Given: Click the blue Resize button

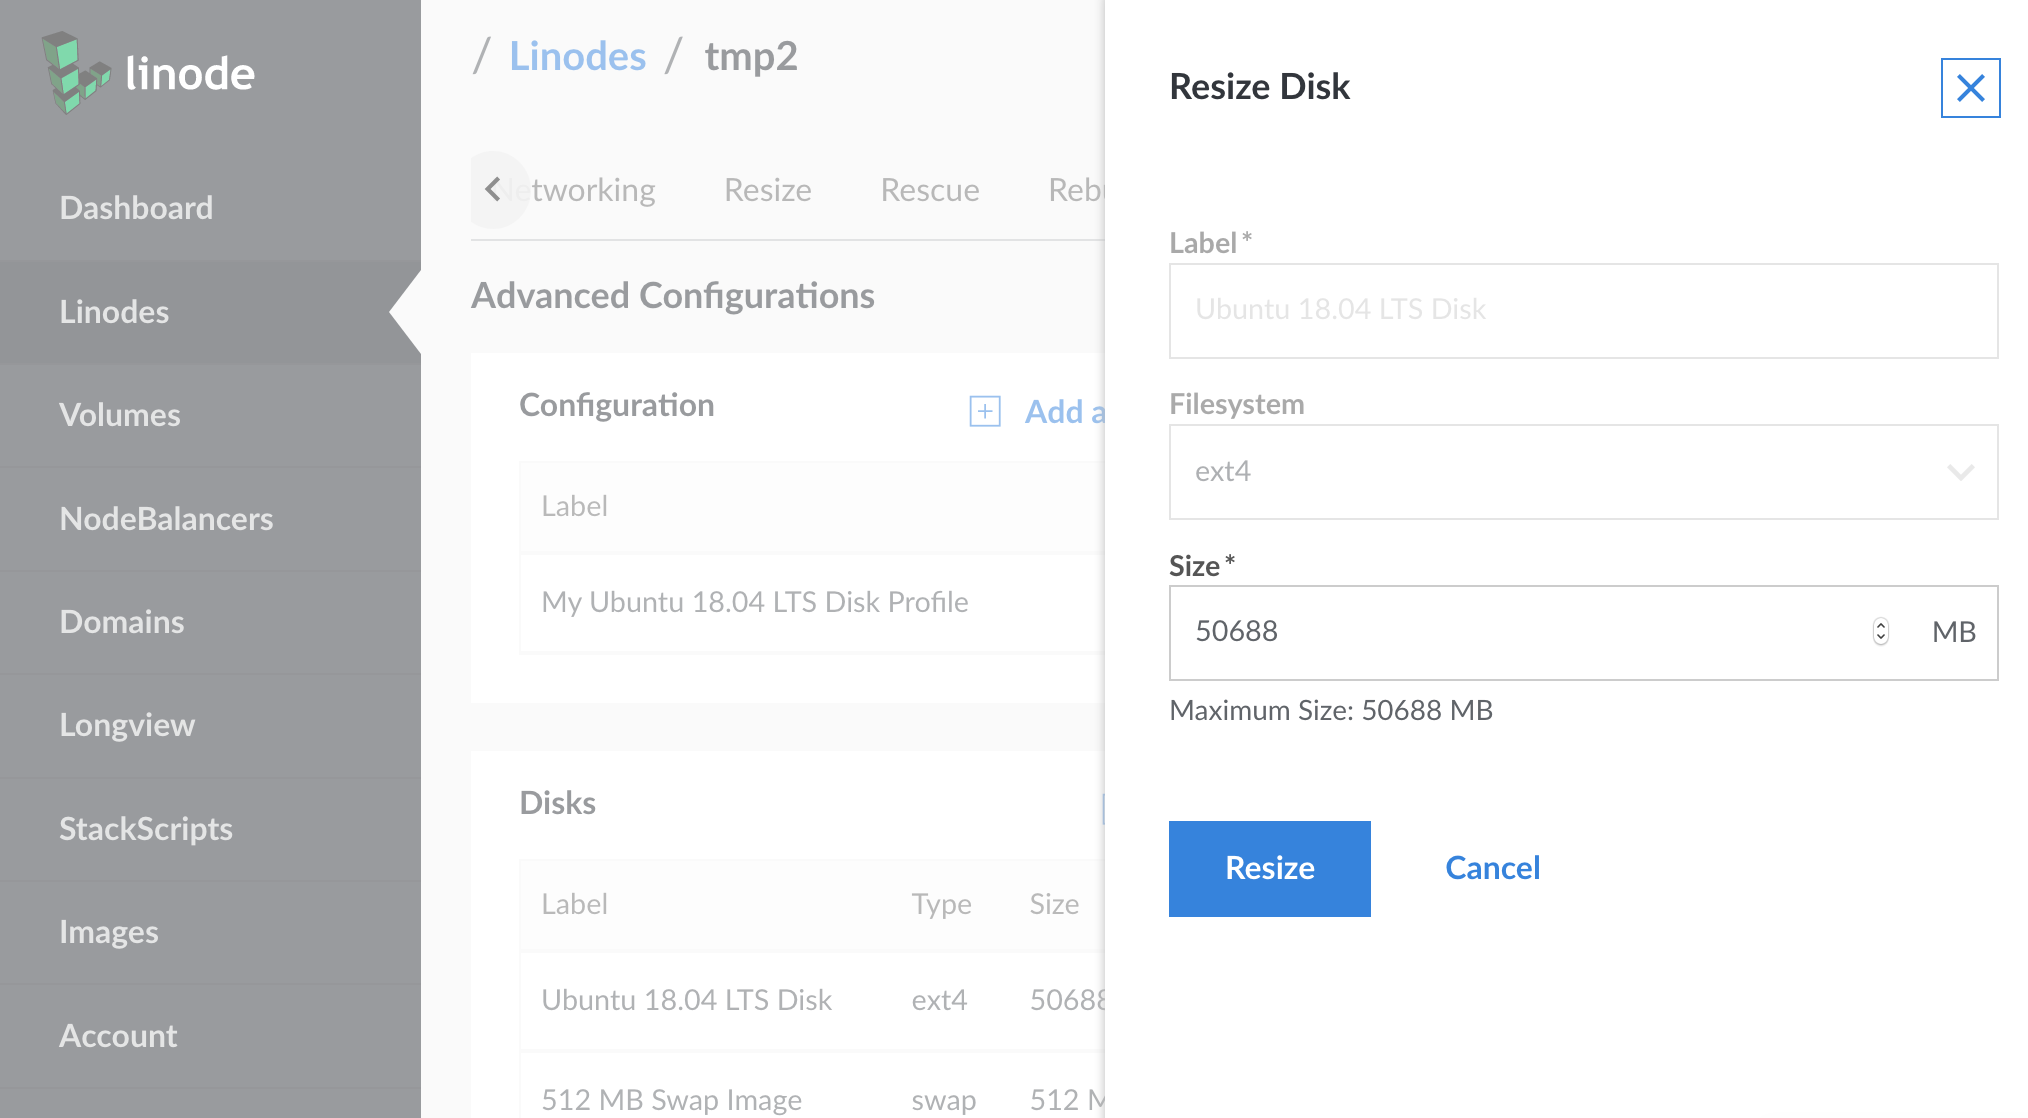Looking at the screenshot, I should click(1269, 868).
